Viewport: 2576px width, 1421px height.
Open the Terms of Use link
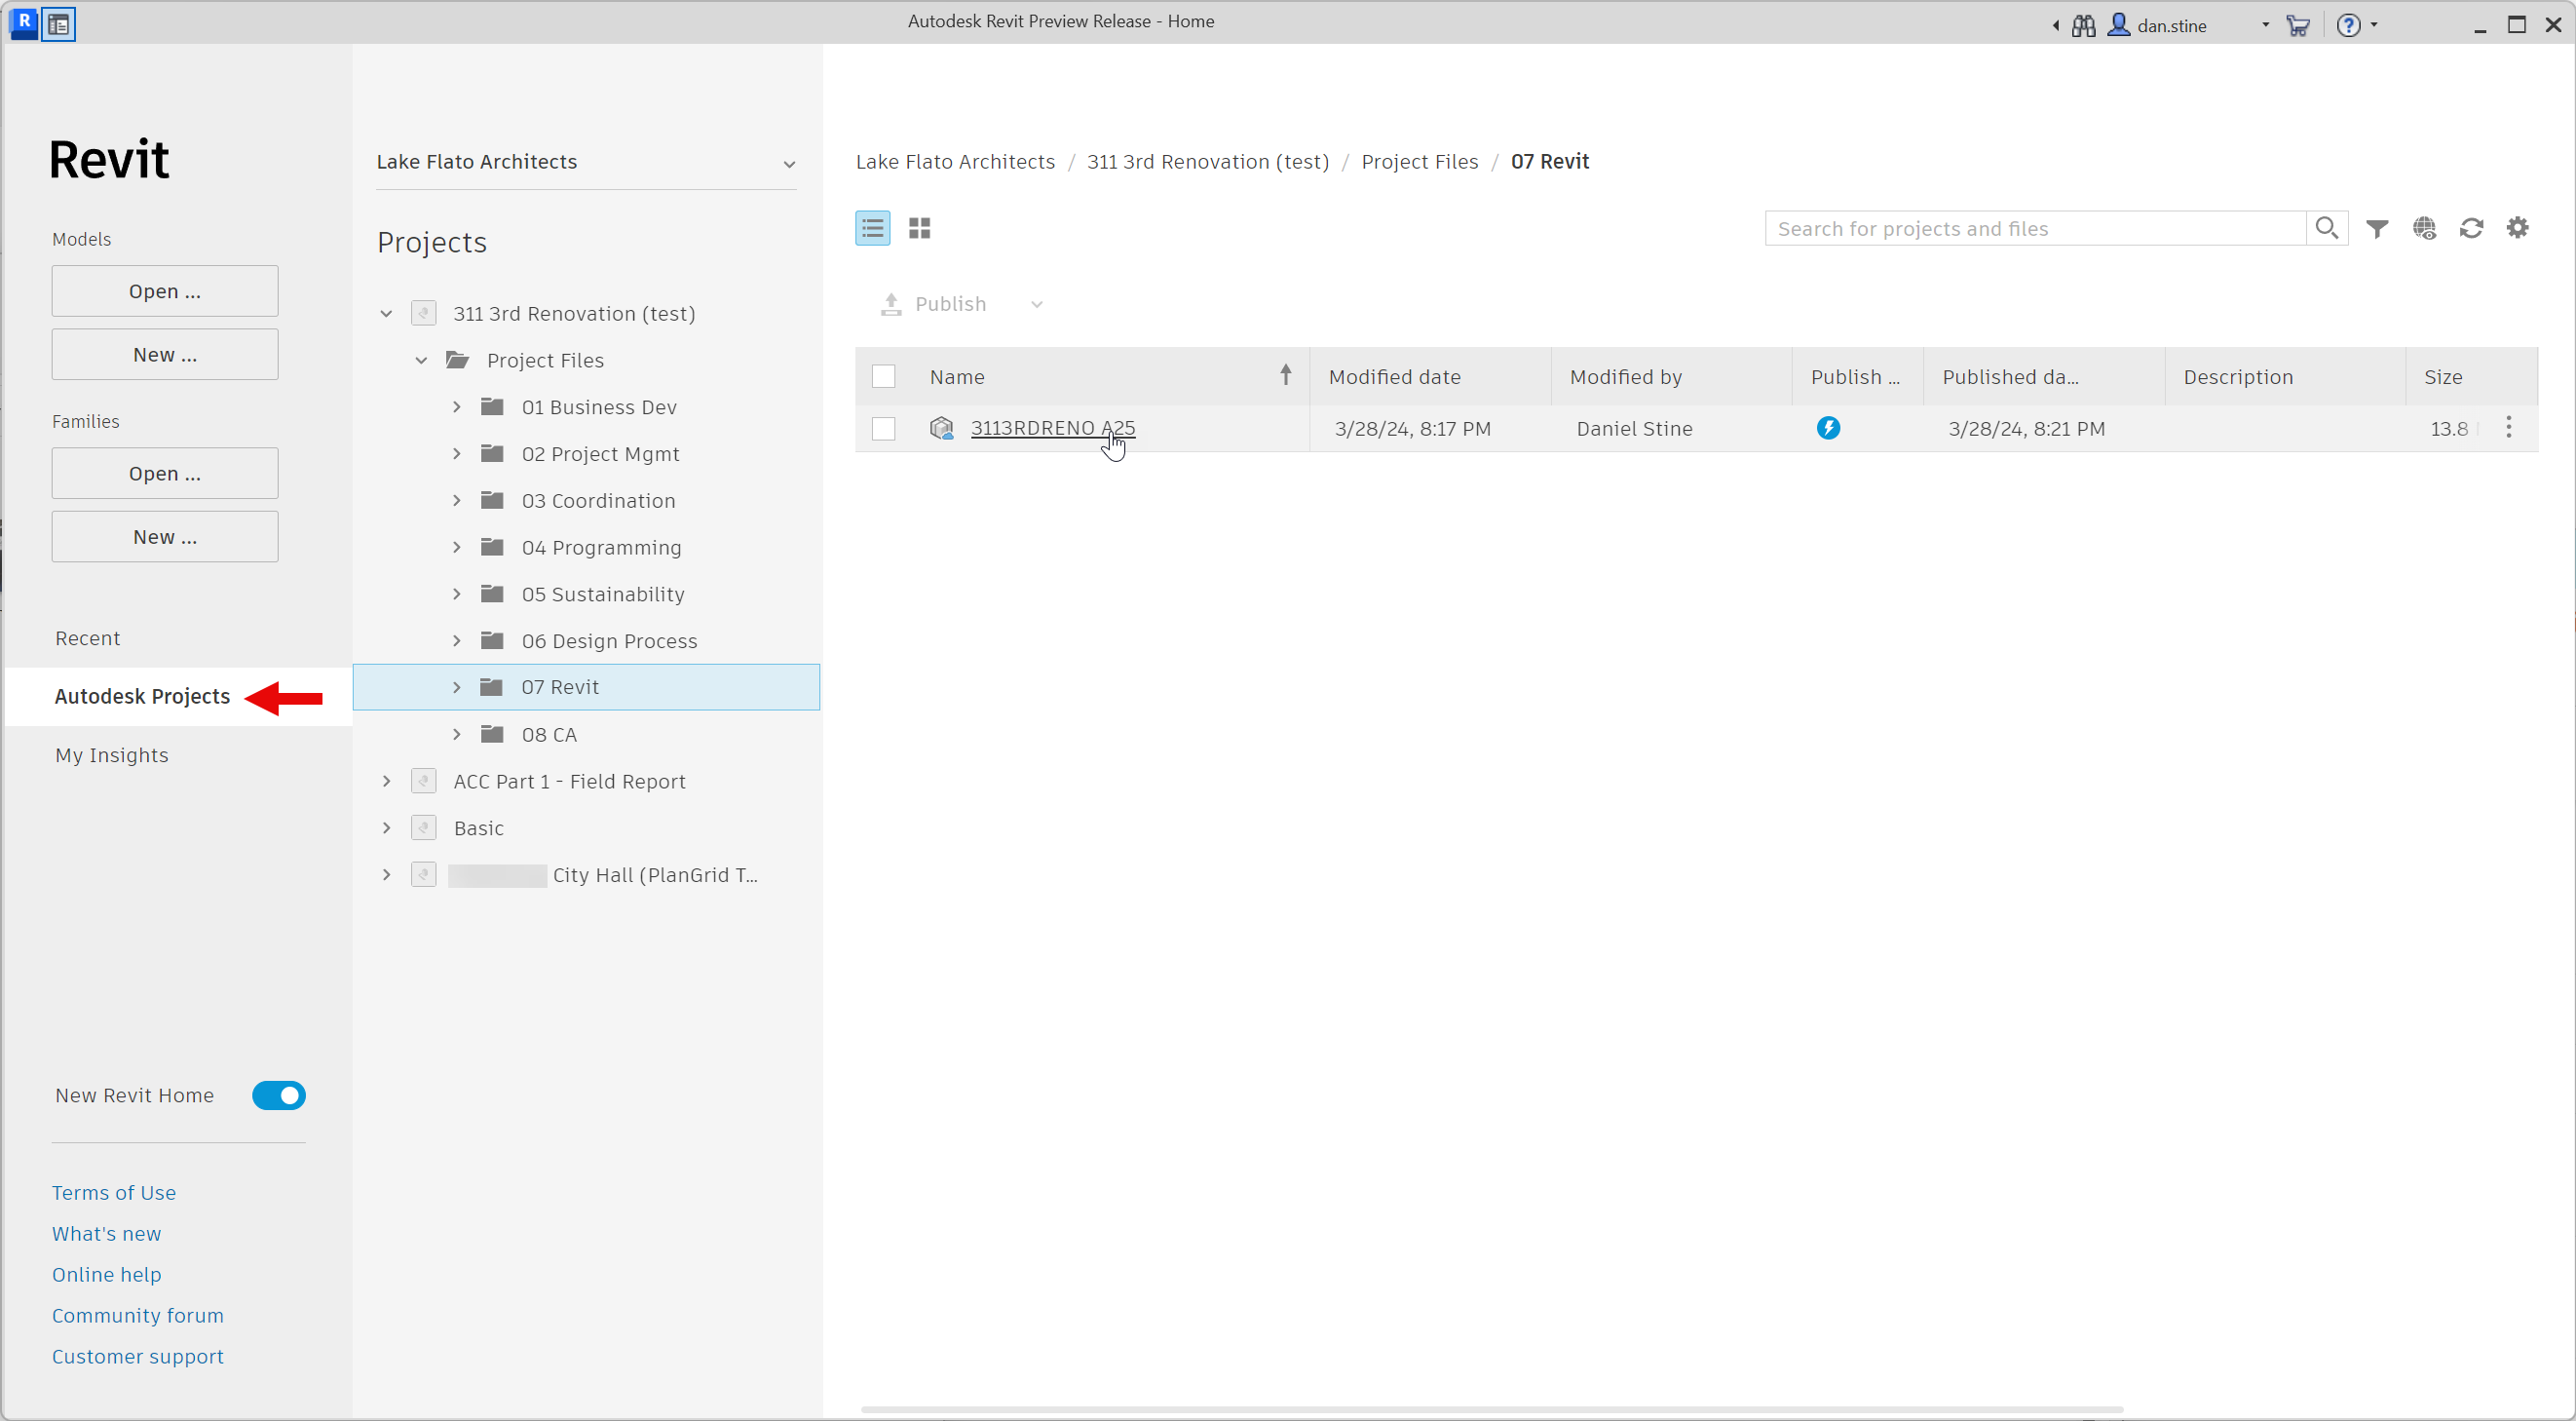(114, 1193)
